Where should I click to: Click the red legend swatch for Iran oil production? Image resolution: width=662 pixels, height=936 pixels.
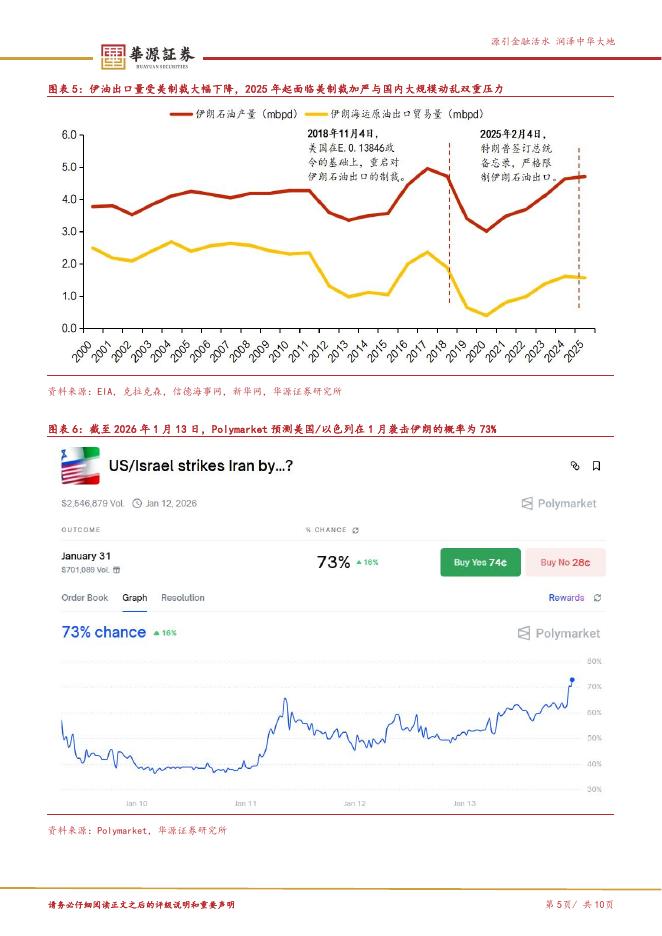(x=181, y=115)
